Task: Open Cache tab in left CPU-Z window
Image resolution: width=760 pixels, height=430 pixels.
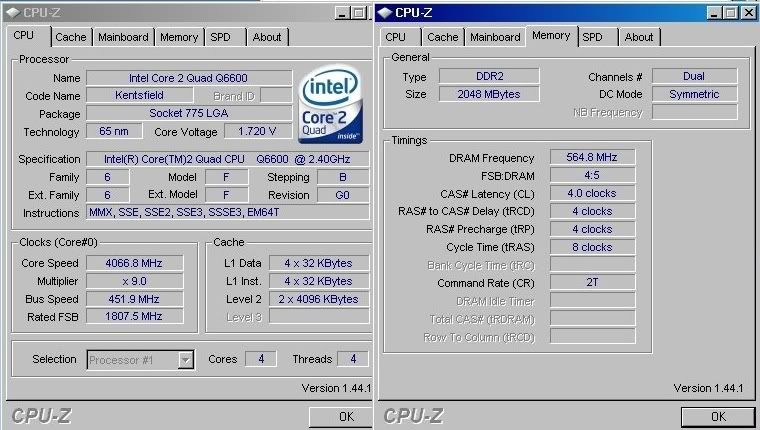Action: click(x=71, y=37)
